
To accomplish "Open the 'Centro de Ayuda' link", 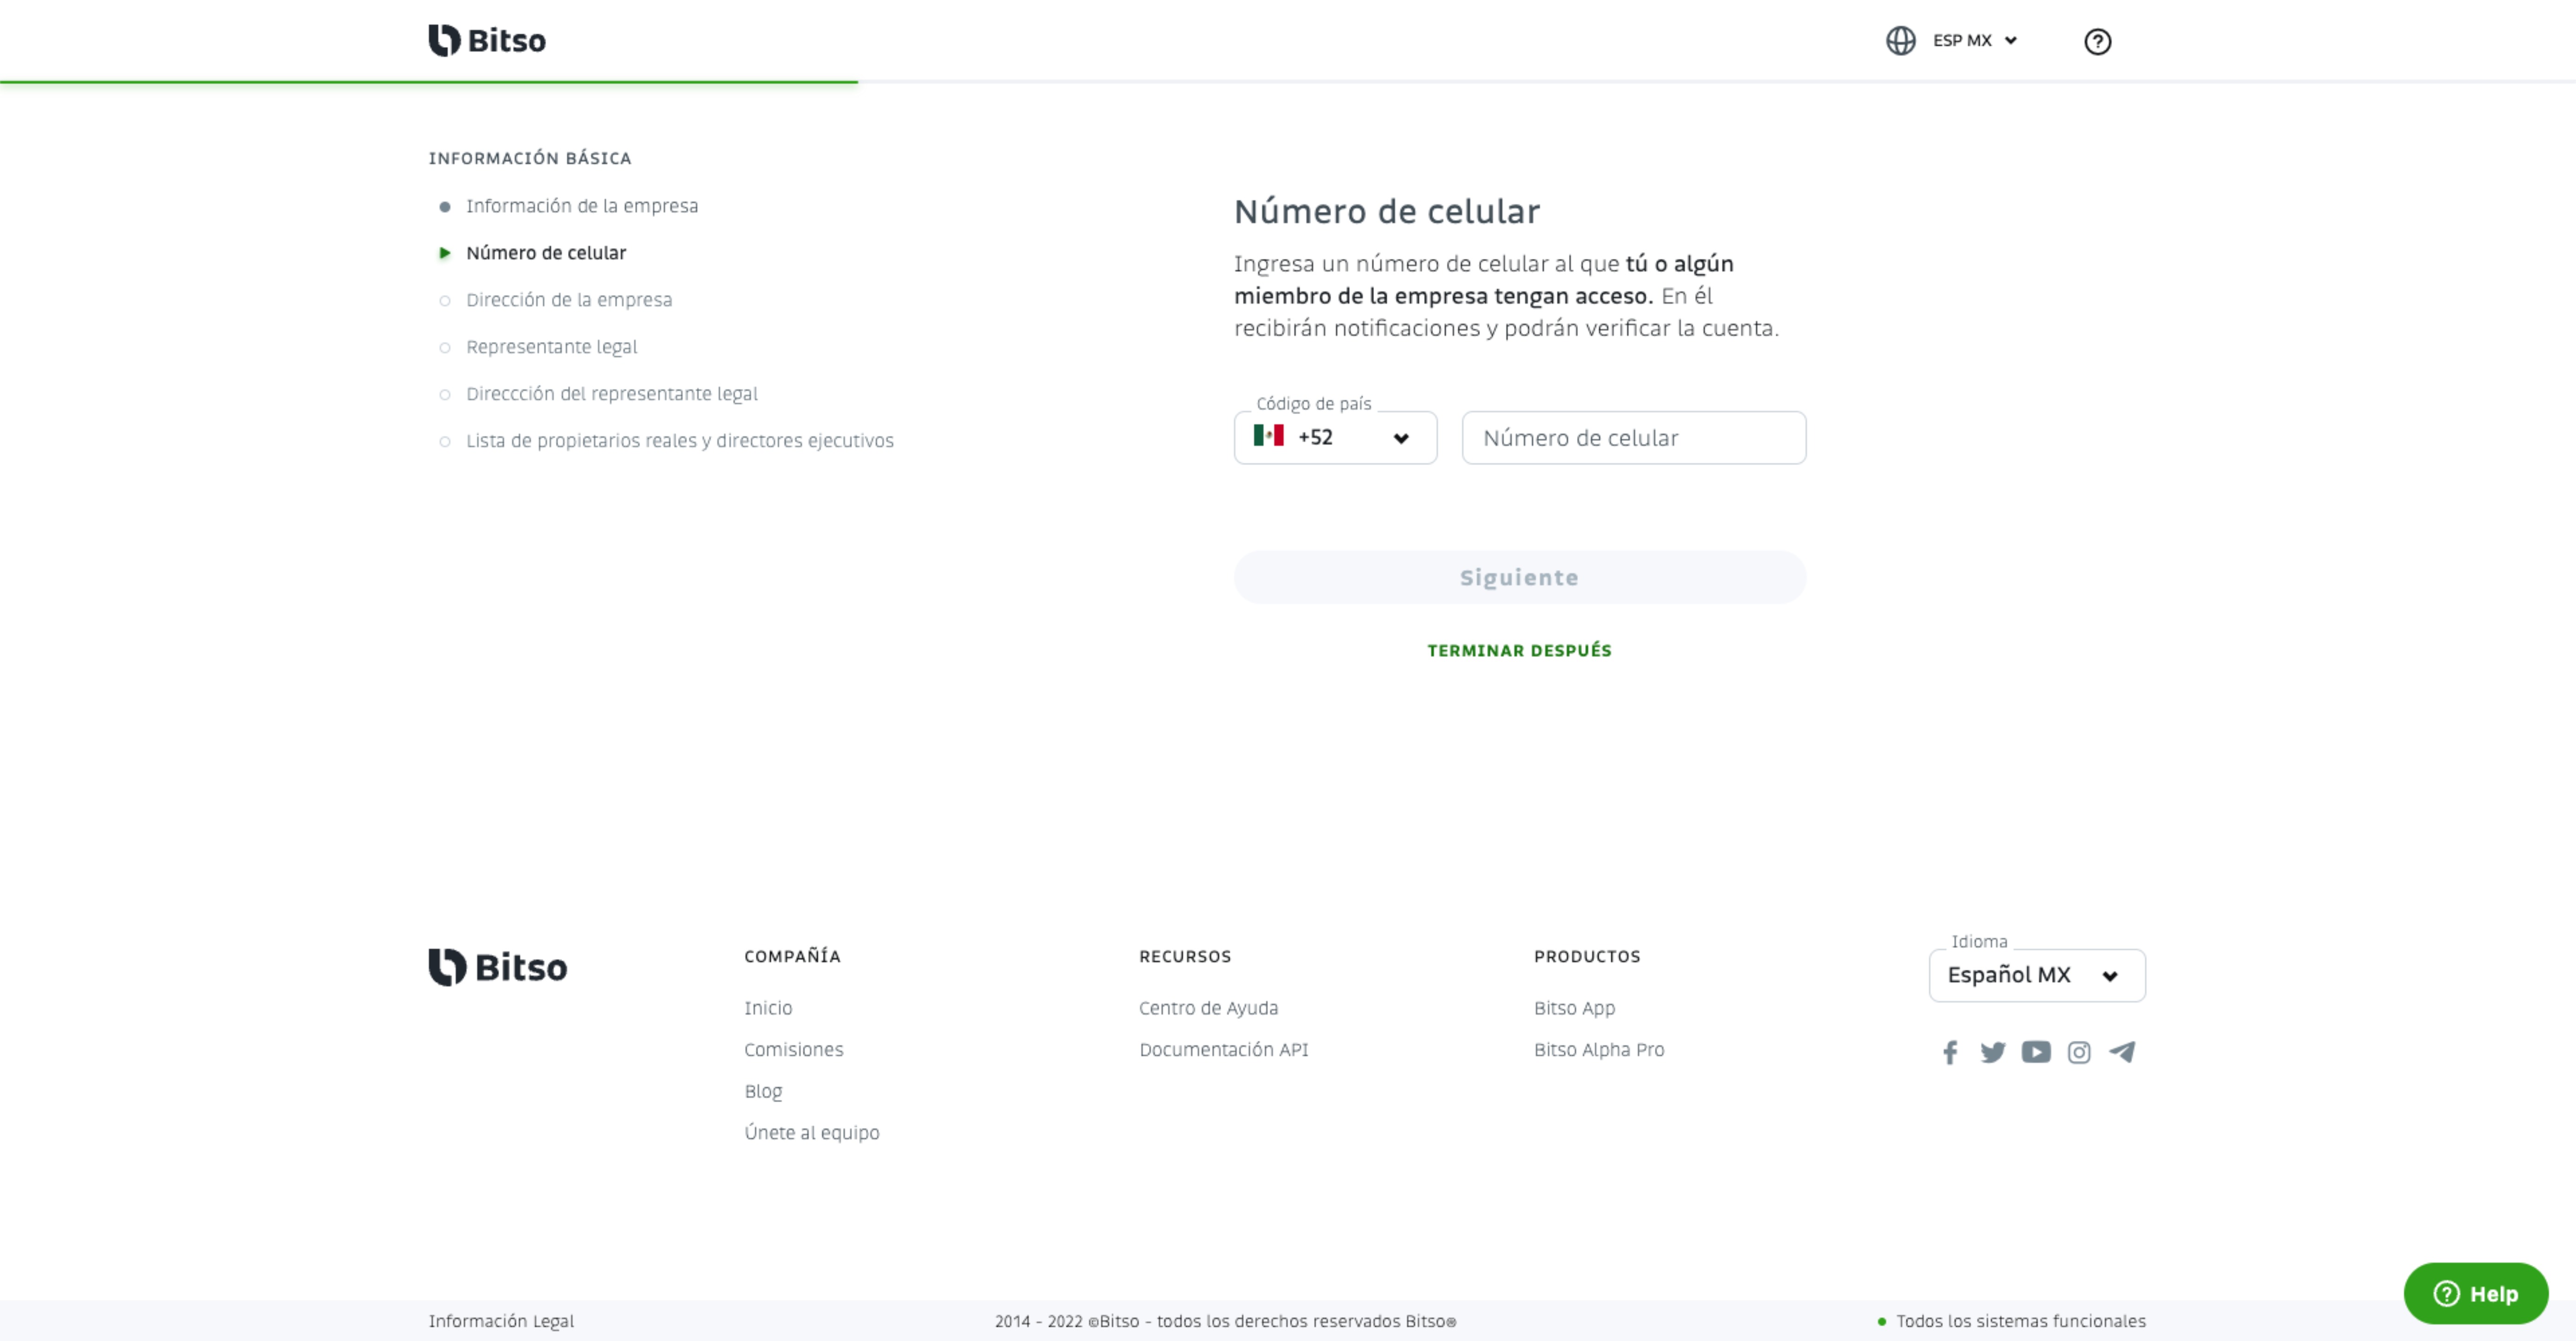I will tap(1208, 1008).
